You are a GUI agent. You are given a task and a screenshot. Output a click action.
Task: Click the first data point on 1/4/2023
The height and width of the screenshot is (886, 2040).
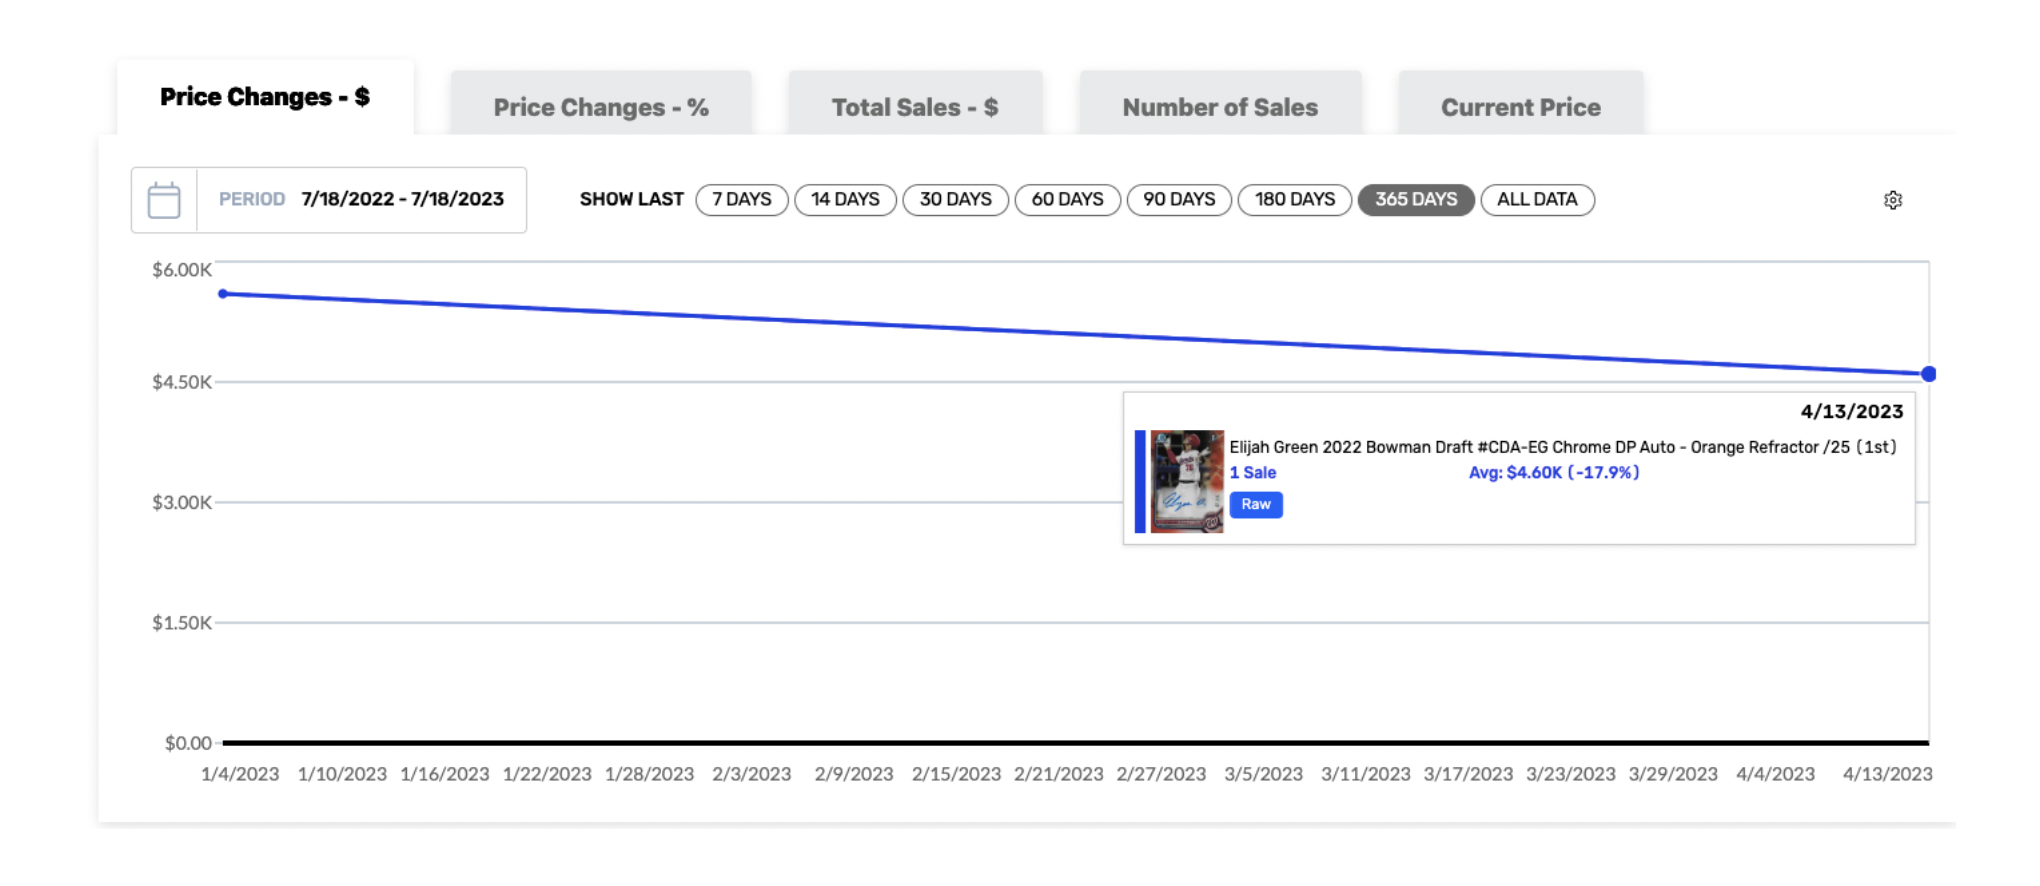[x=223, y=294]
